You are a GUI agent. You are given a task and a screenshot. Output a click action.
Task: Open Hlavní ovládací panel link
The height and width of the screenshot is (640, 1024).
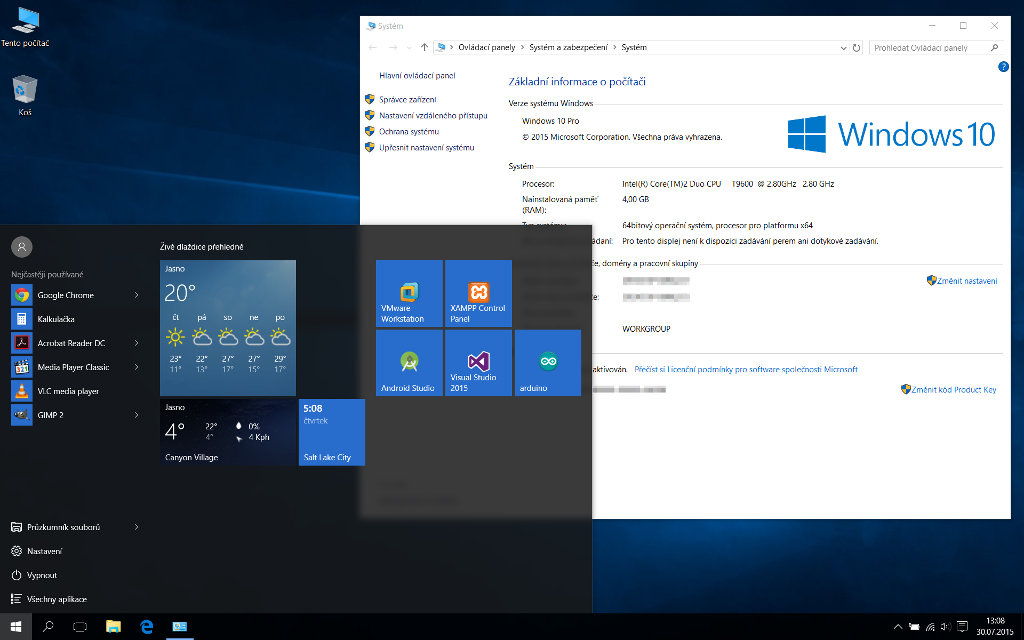point(417,76)
